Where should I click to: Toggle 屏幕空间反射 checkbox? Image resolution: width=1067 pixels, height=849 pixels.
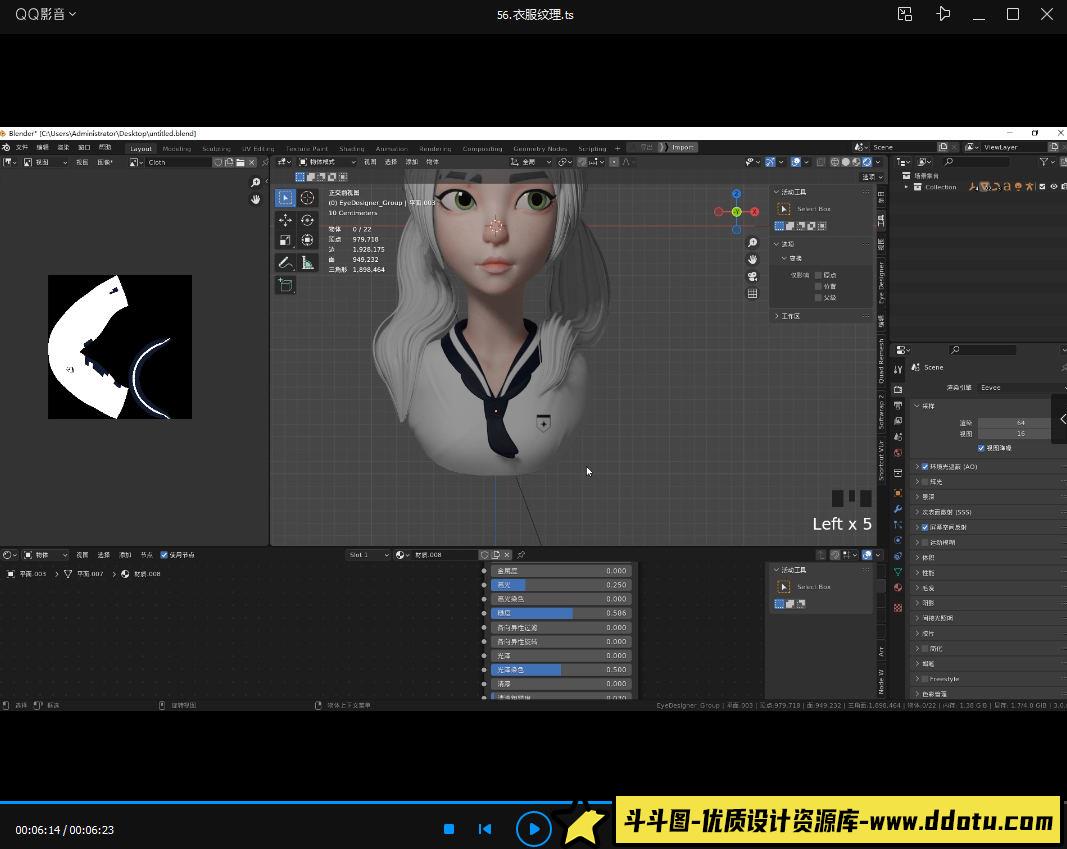click(925, 527)
